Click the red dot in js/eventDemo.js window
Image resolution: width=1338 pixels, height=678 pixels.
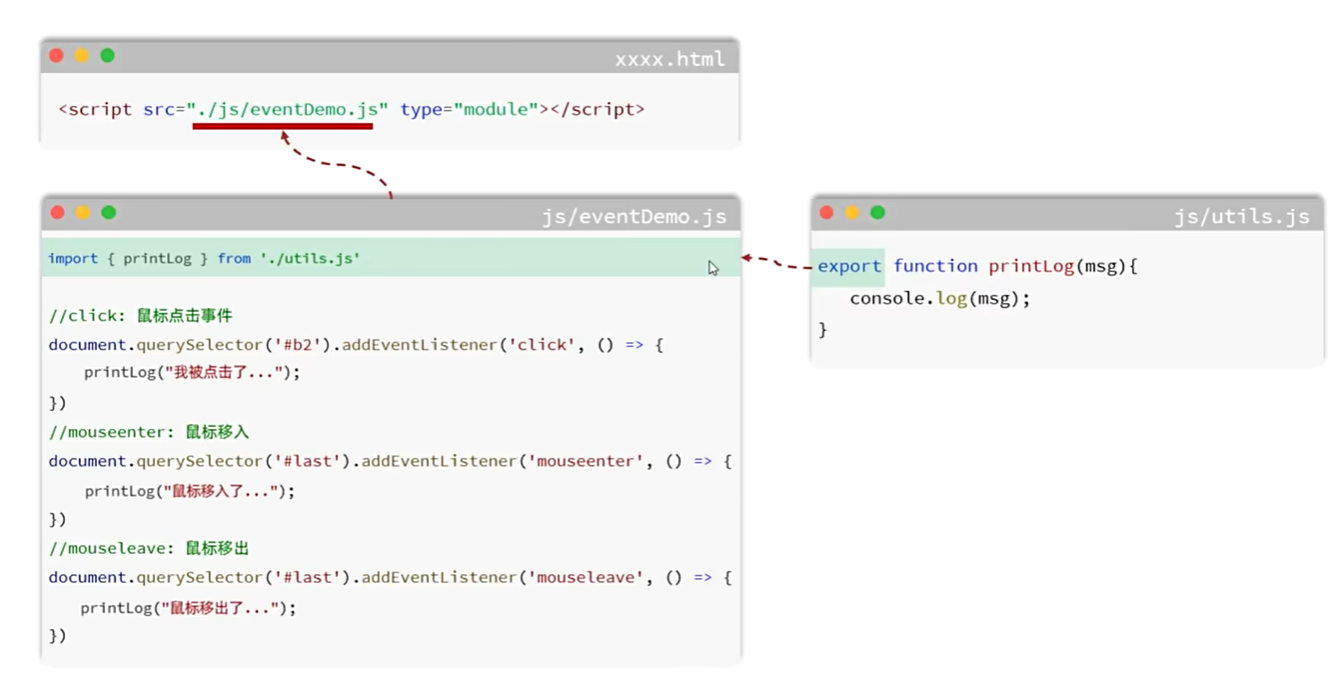pos(57,212)
